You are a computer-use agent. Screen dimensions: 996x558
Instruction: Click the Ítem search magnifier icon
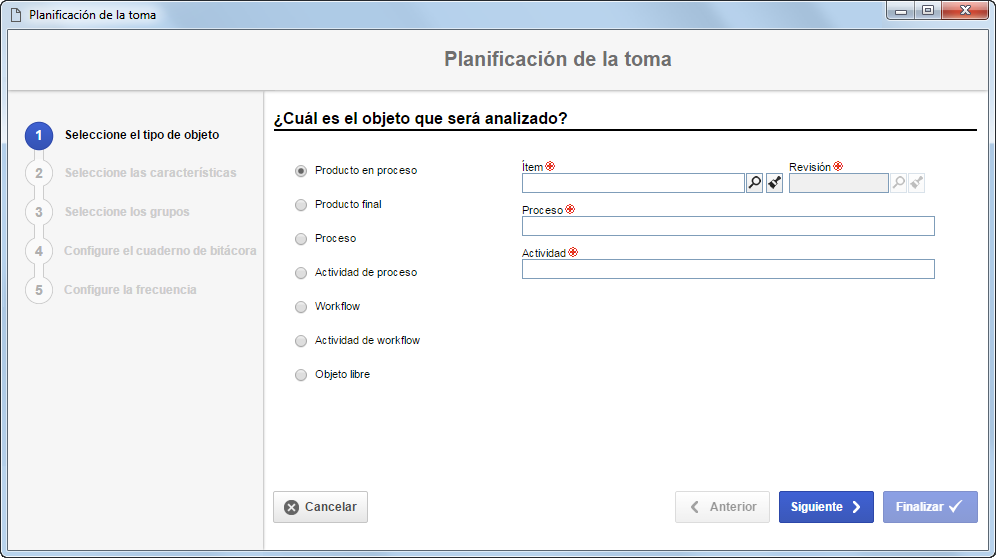point(754,183)
